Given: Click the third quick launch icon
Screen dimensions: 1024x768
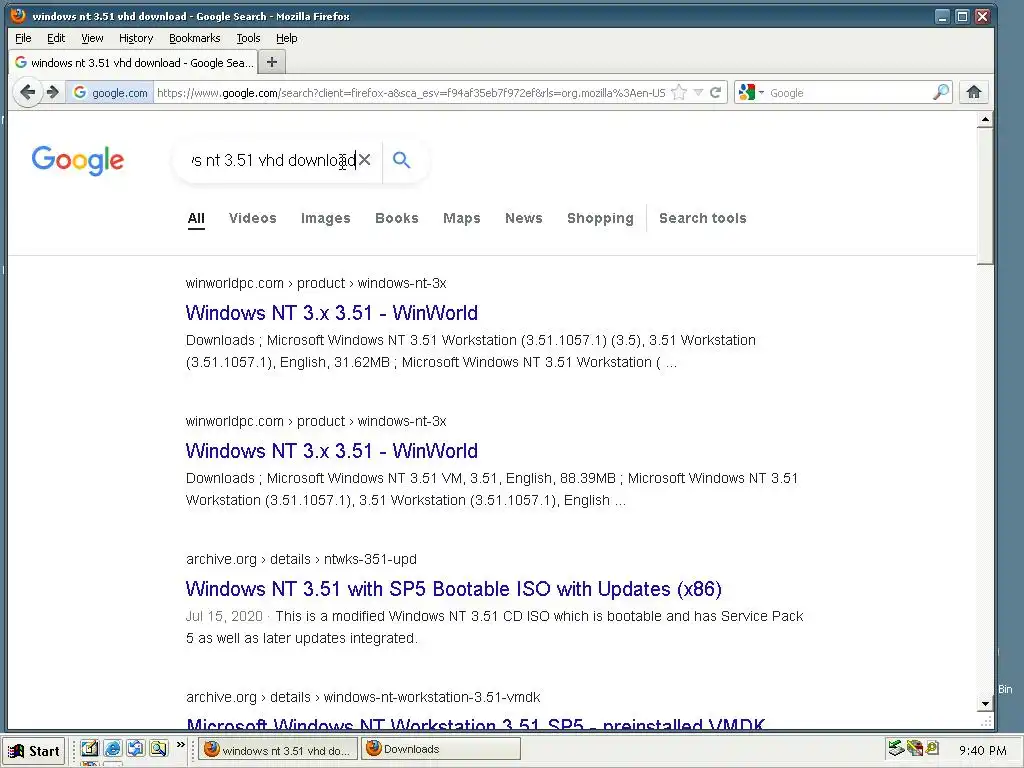Looking at the screenshot, I should (x=135, y=748).
